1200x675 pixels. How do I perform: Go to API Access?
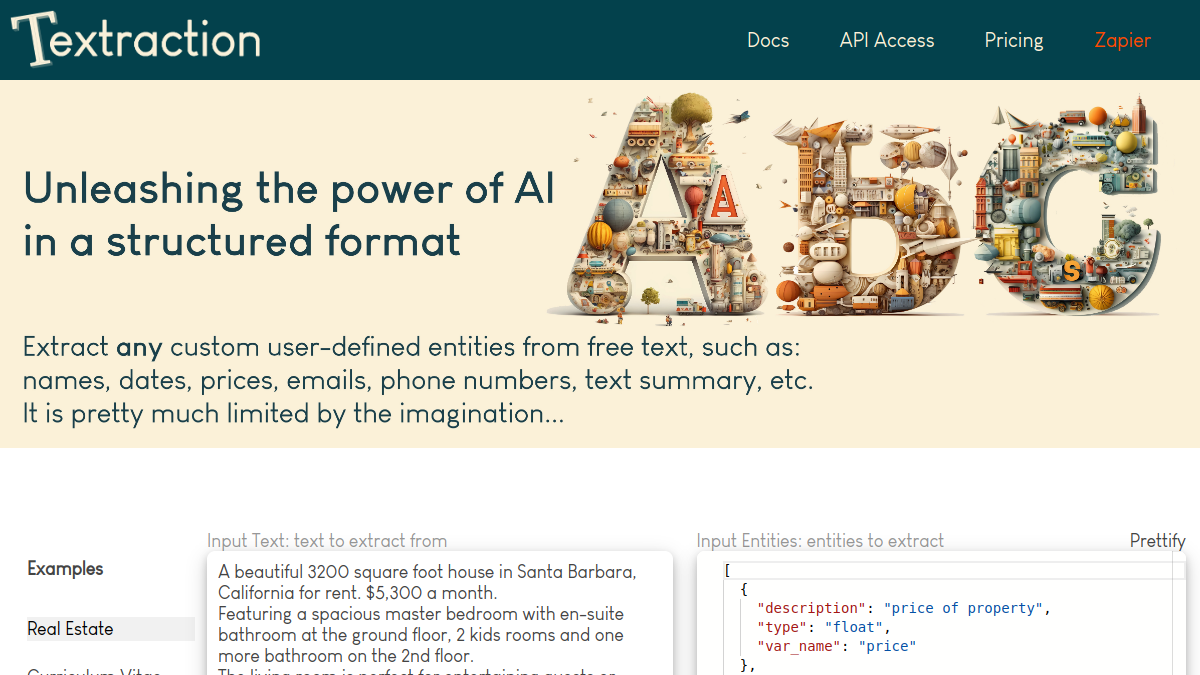coord(887,40)
